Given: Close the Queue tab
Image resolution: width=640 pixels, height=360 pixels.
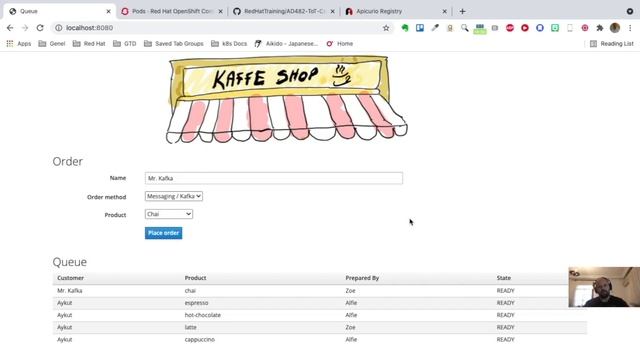Looking at the screenshot, I should pos(109,11).
